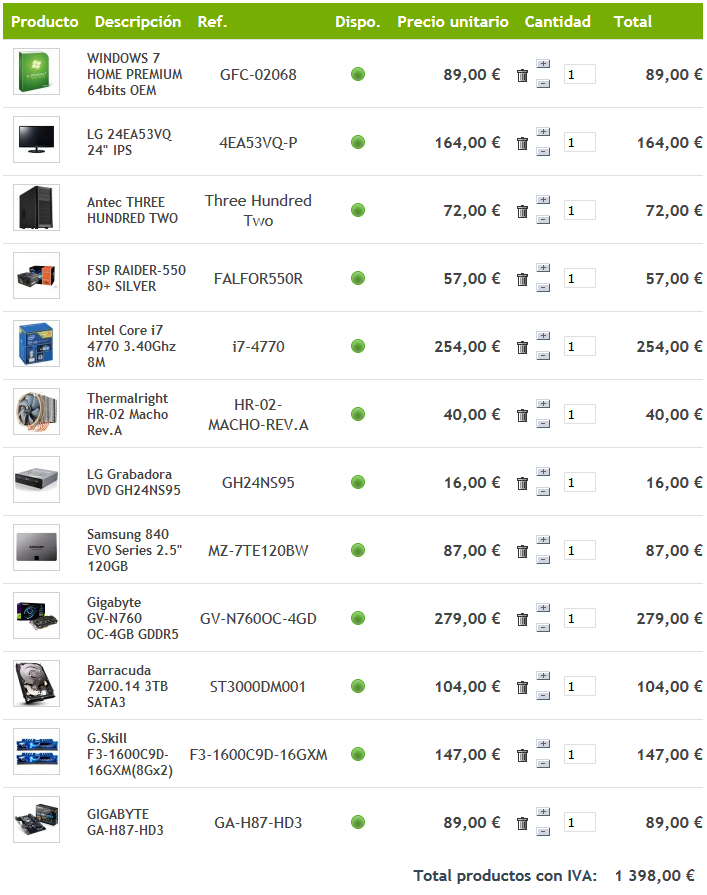Open the LG monitor product thumbnail
The width and height of the screenshot is (707, 895).
(x=37, y=139)
